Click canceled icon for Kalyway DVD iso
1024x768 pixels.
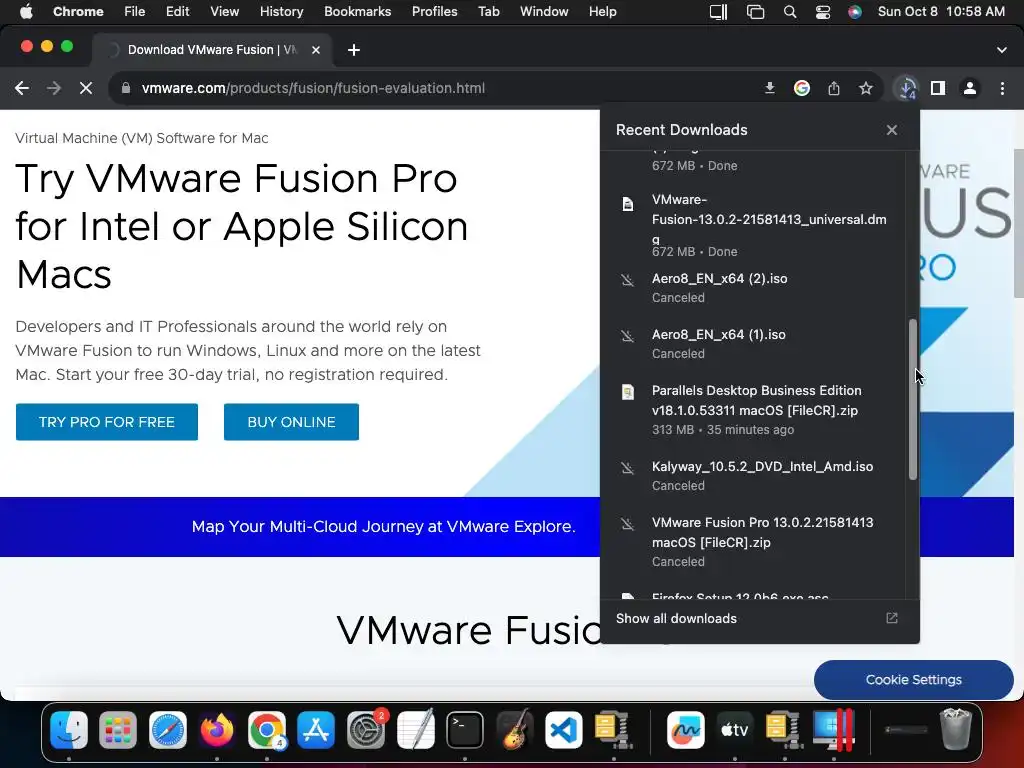(x=628, y=468)
